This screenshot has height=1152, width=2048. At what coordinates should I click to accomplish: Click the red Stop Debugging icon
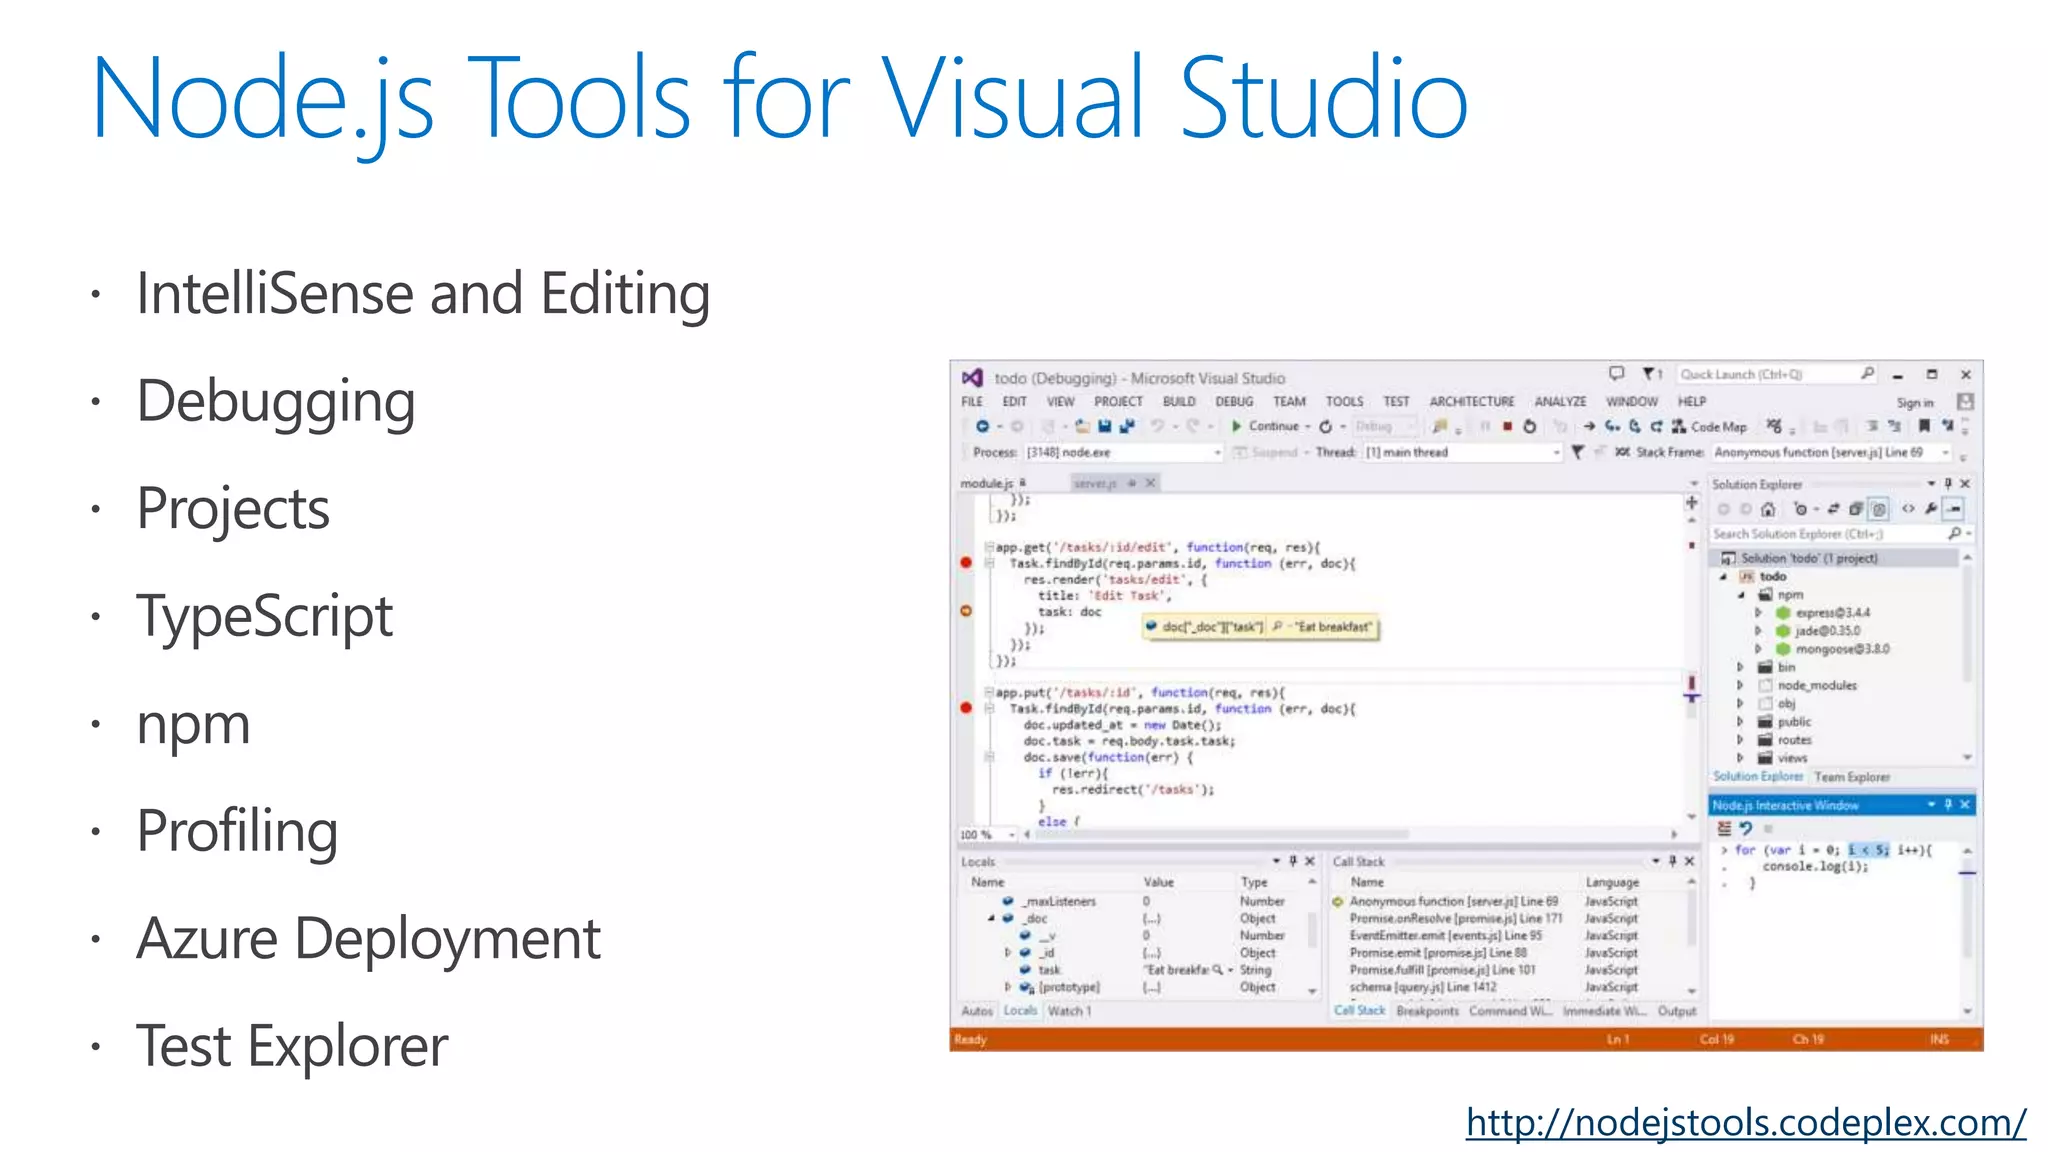pos(1507,427)
